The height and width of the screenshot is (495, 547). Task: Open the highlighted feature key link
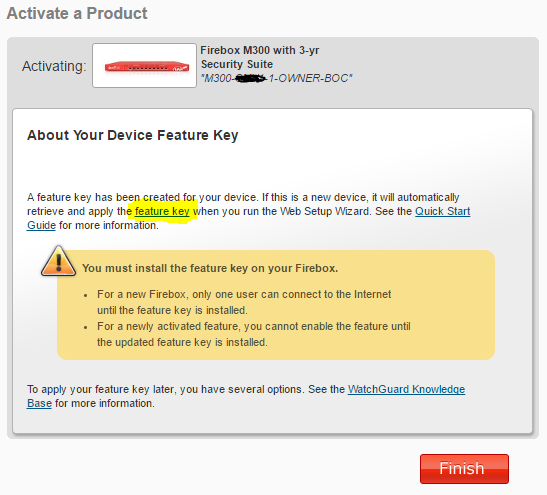162,211
